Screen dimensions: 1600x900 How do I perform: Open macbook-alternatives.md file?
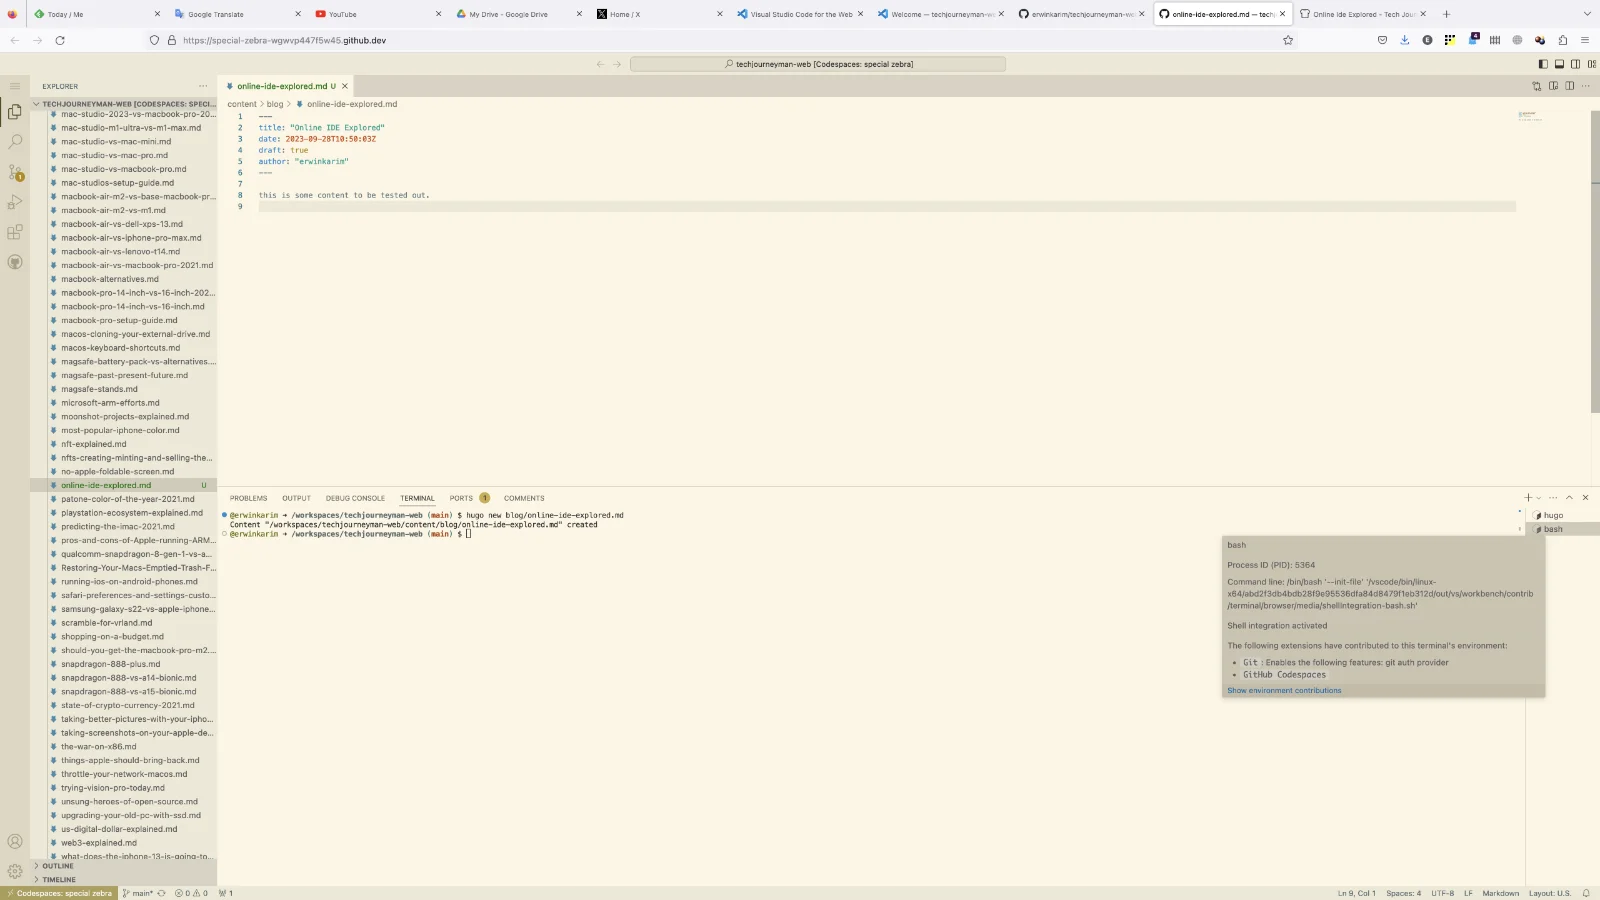coord(110,279)
